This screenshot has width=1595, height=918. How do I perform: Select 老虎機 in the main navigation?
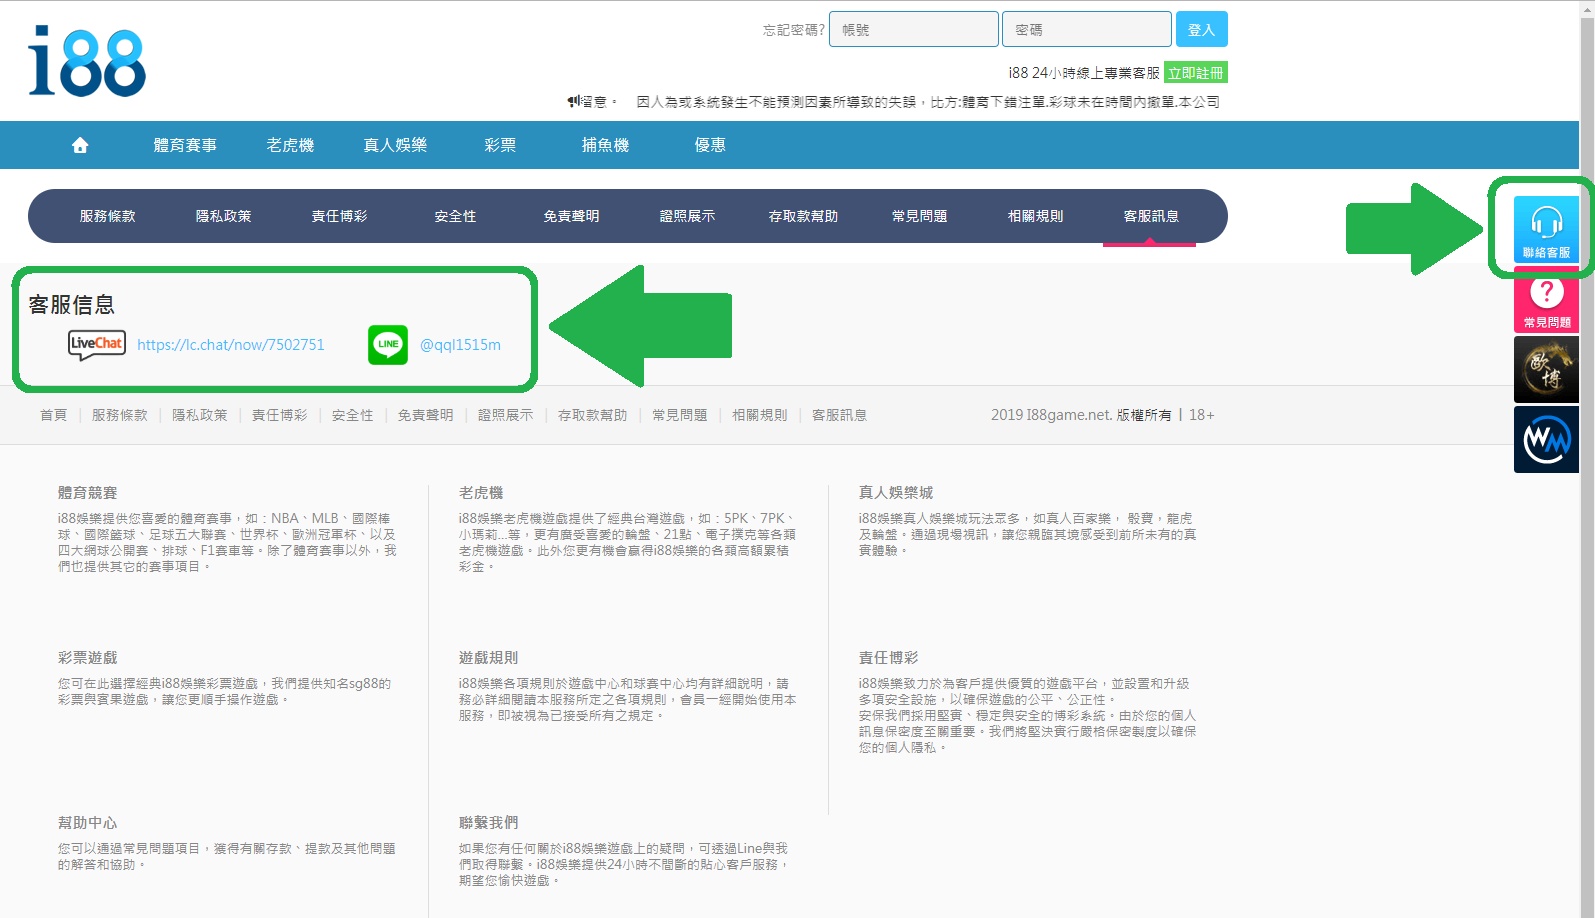(x=290, y=145)
